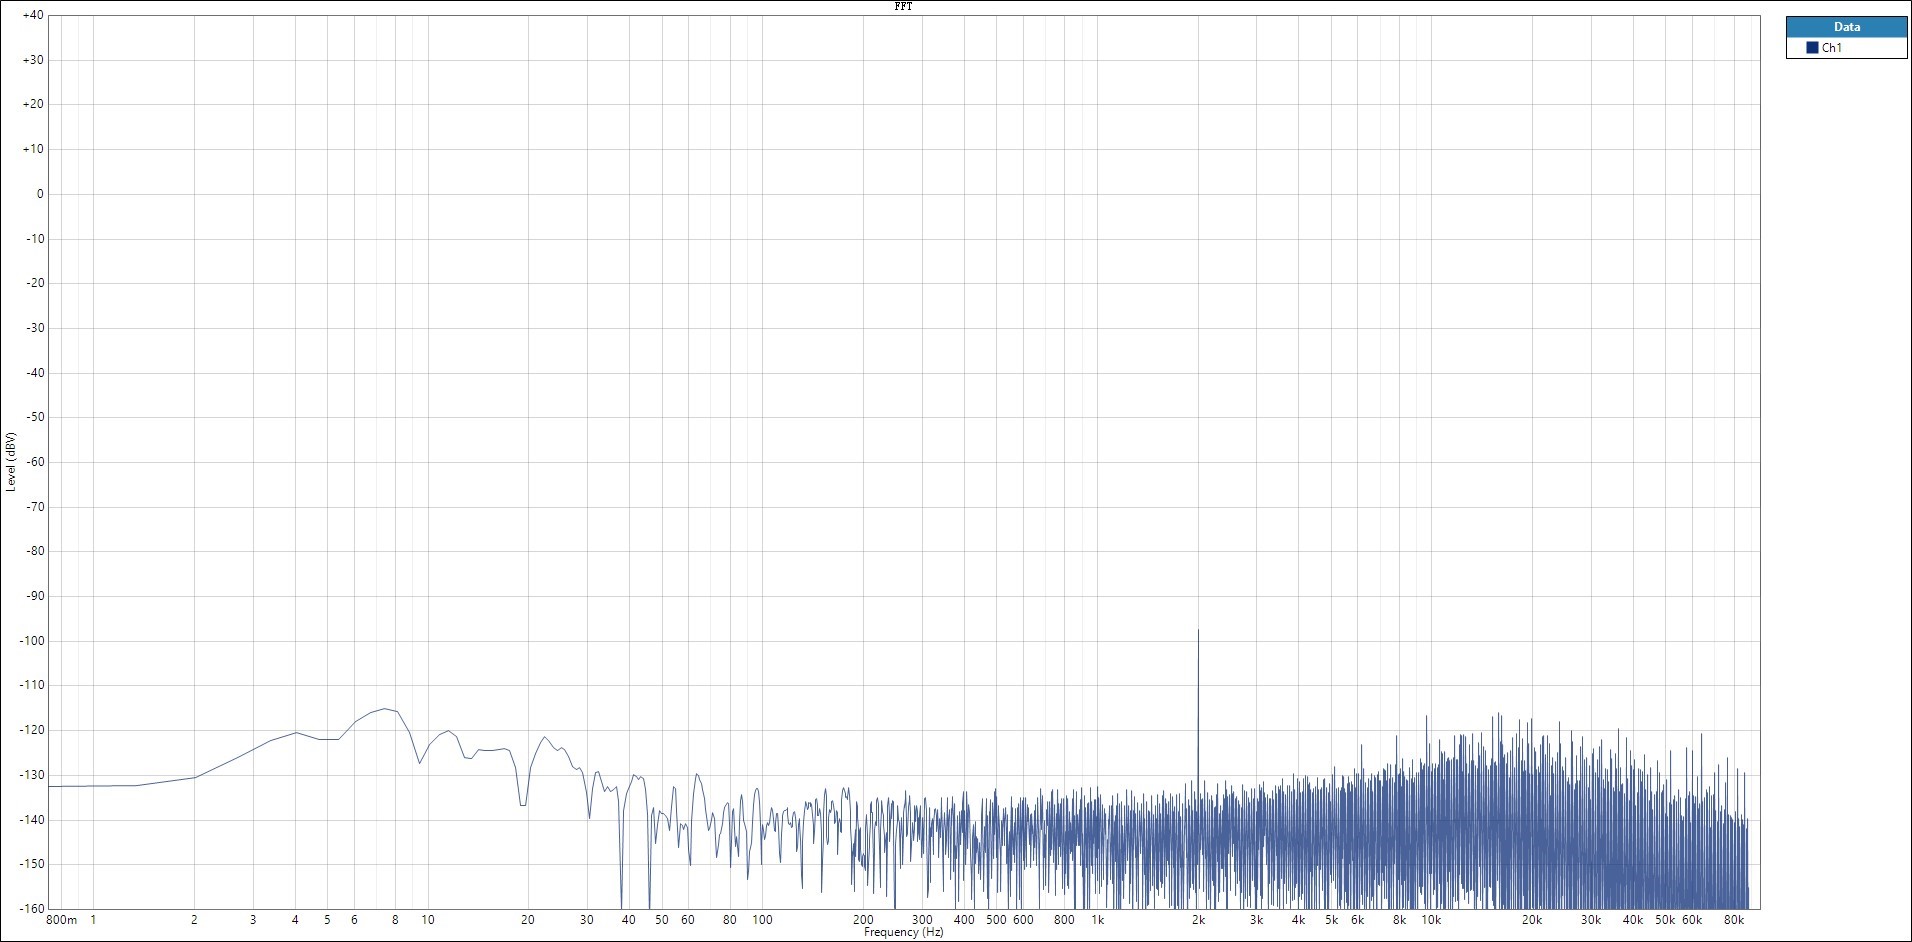This screenshot has height=942, width=1912.
Task: Click the spectral peak tip at 2 kHz
Action: pyautogui.click(x=1198, y=630)
